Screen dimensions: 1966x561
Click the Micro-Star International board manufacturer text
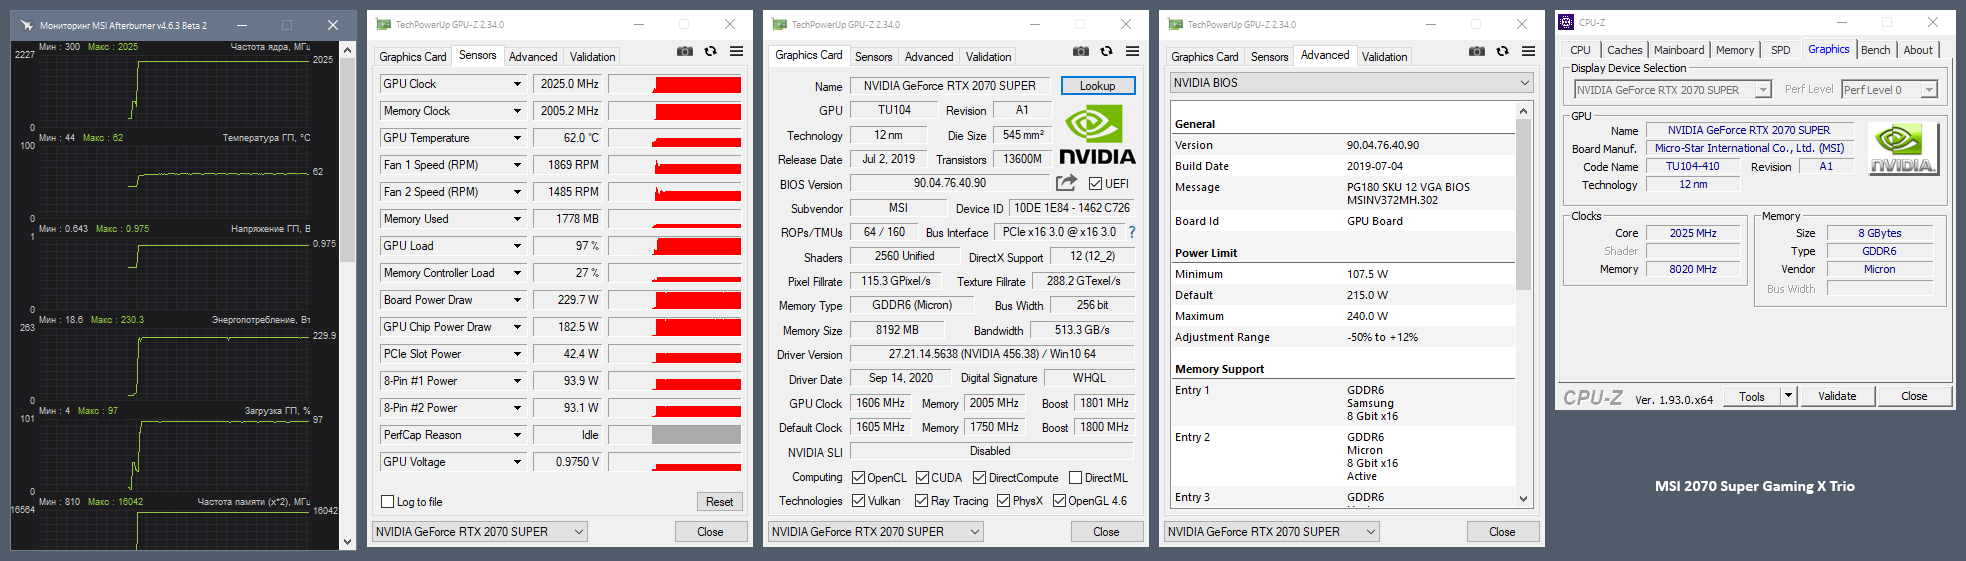click(1749, 148)
